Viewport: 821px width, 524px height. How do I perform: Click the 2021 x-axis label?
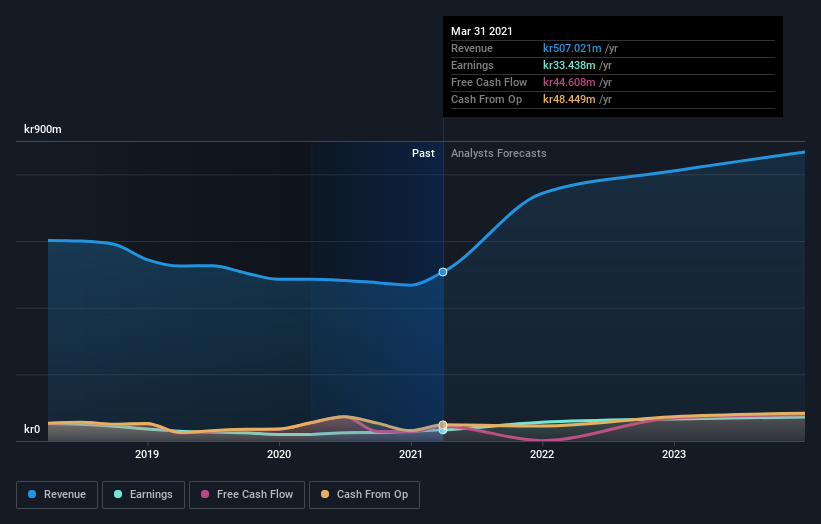(410, 454)
